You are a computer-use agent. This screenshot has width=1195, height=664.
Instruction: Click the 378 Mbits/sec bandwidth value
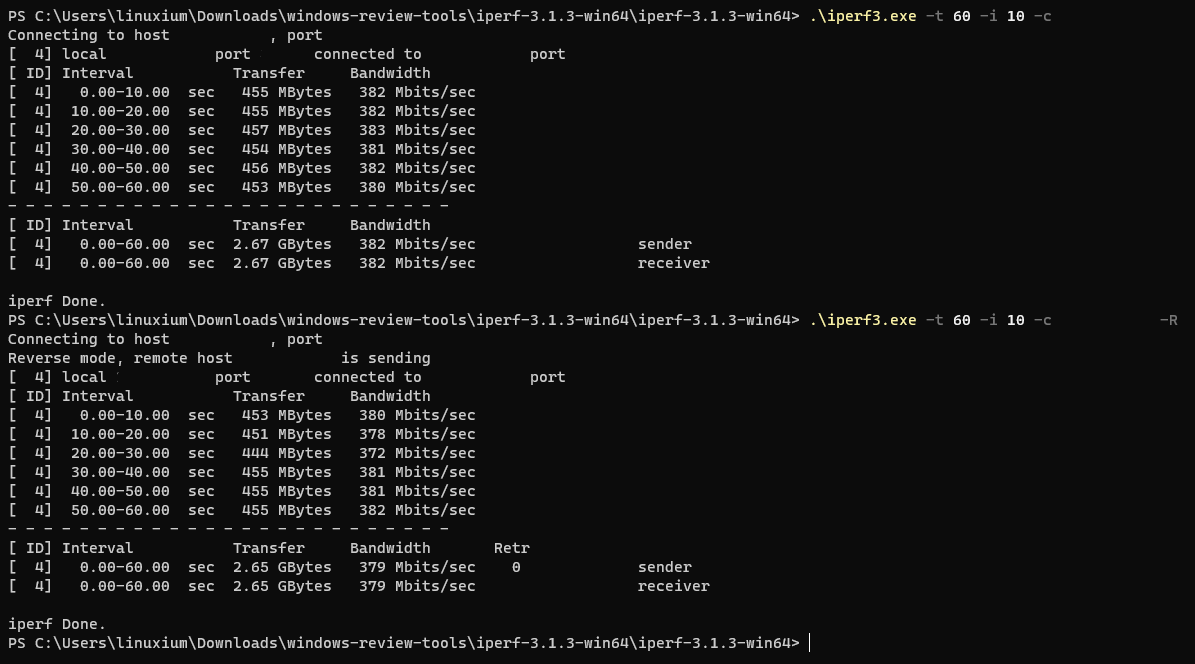[417, 434]
